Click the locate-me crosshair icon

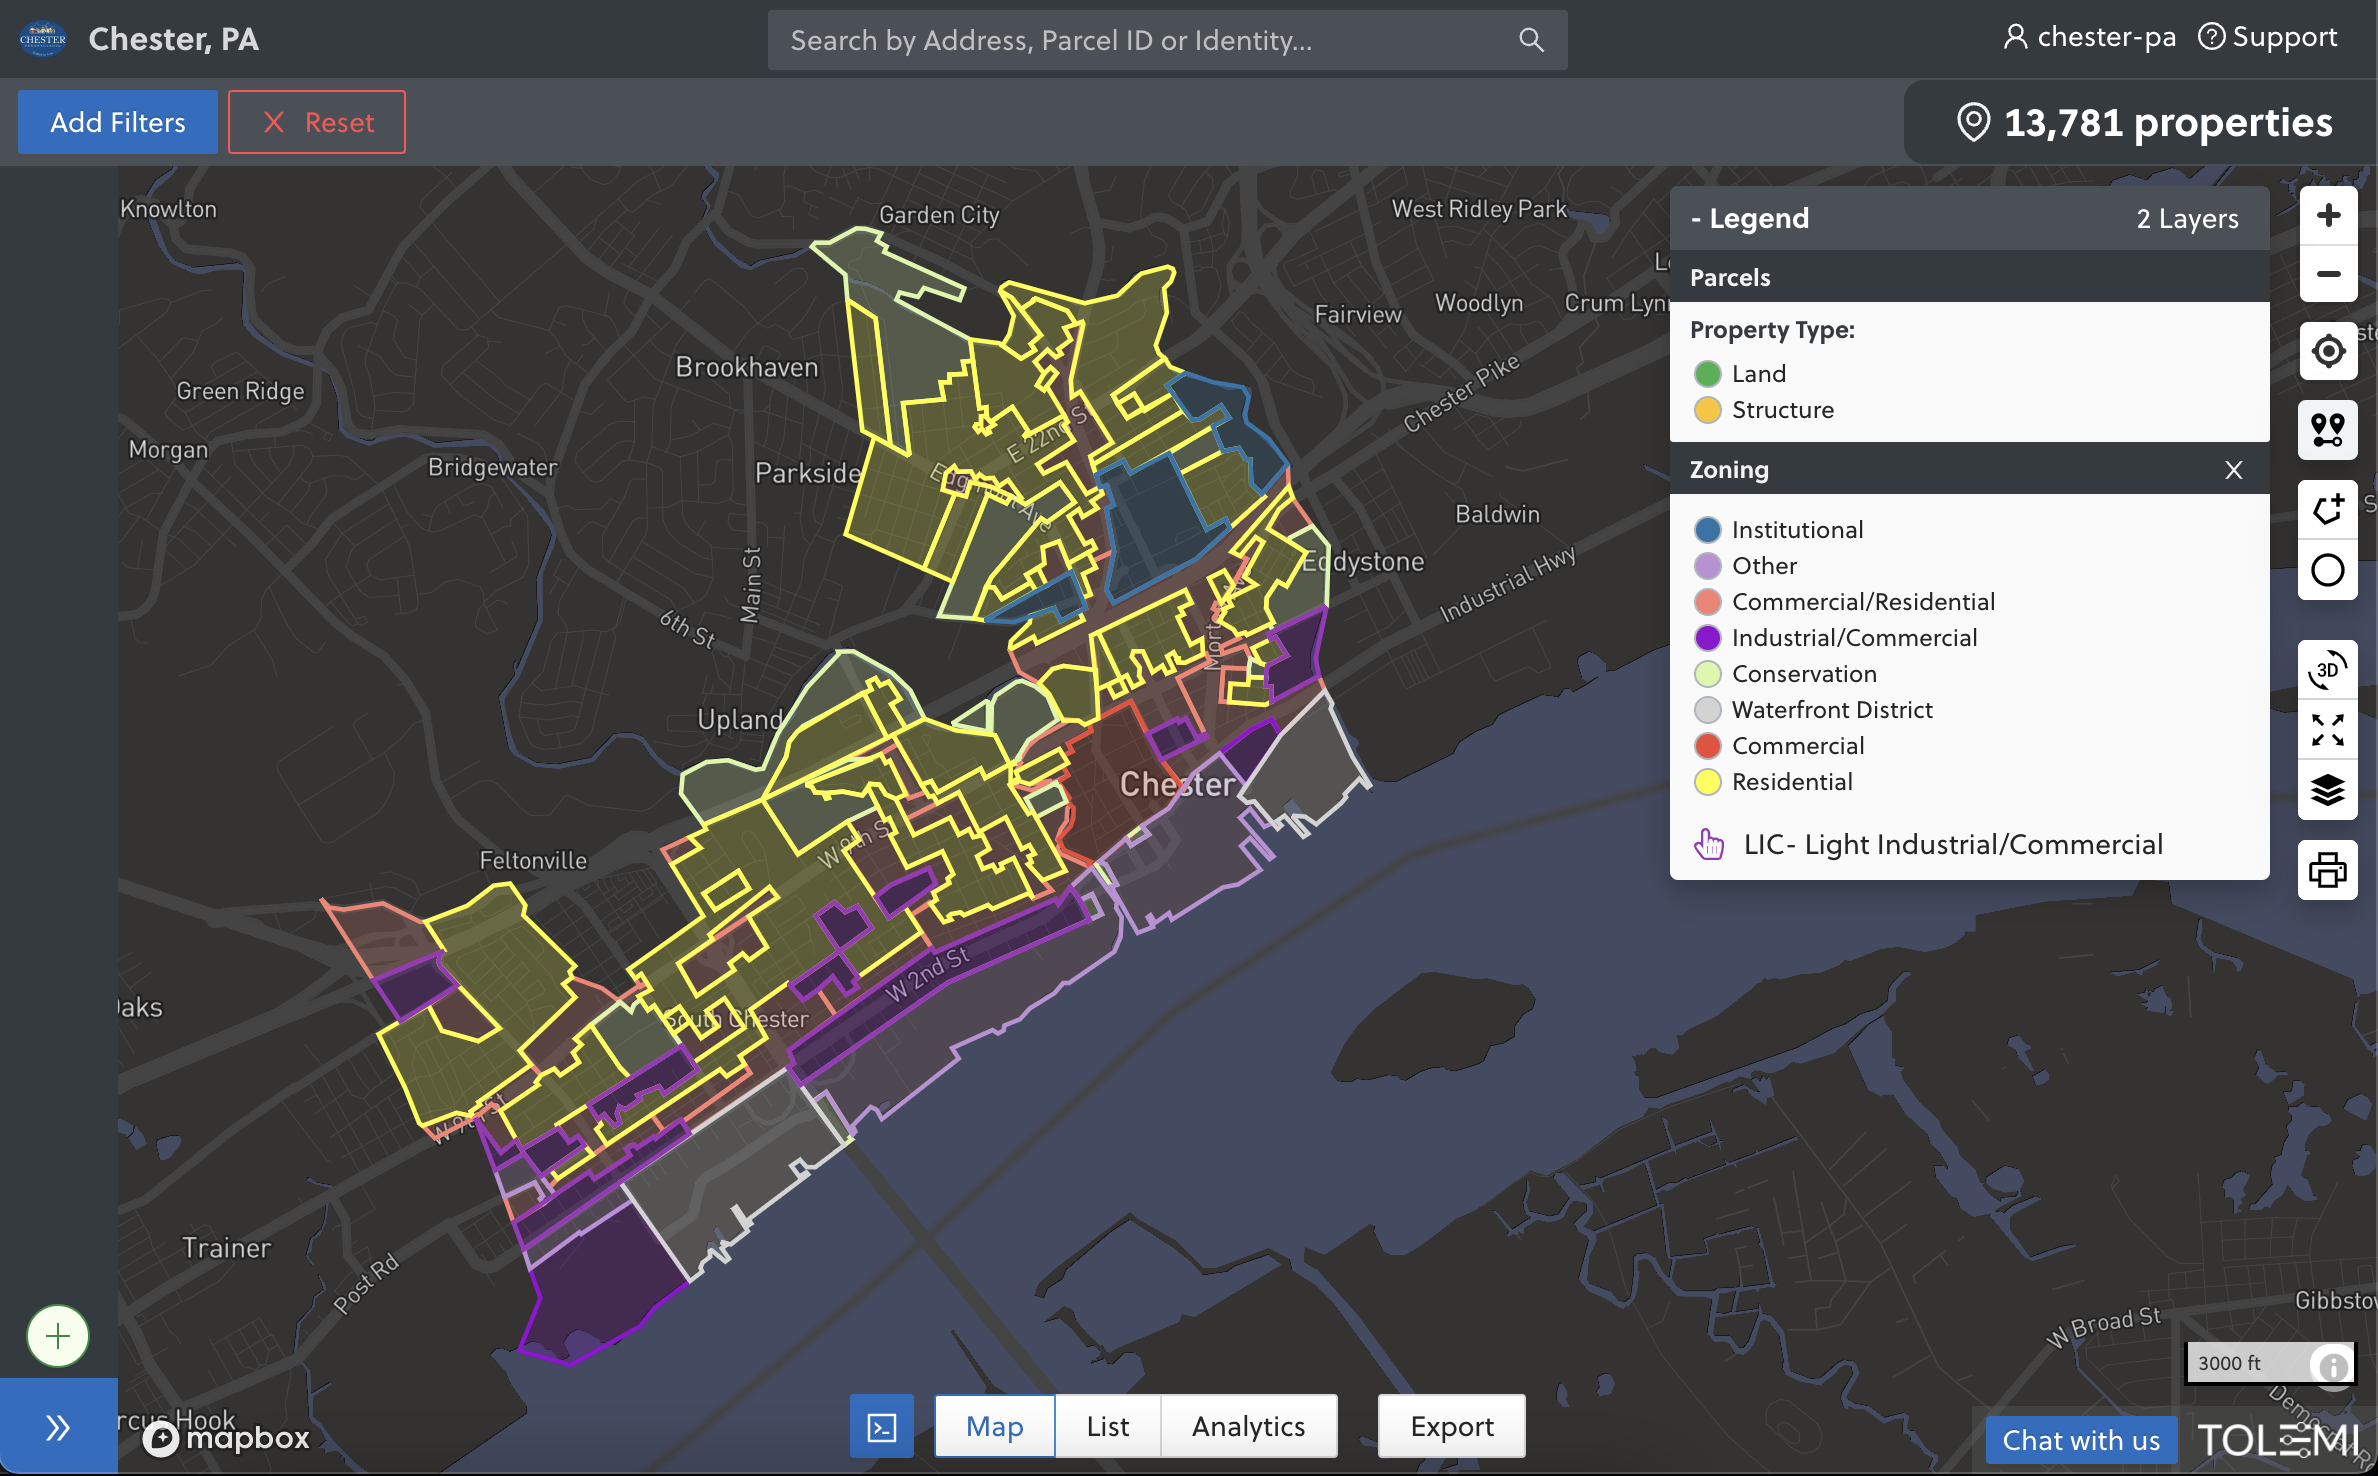tap(2328, 351)
